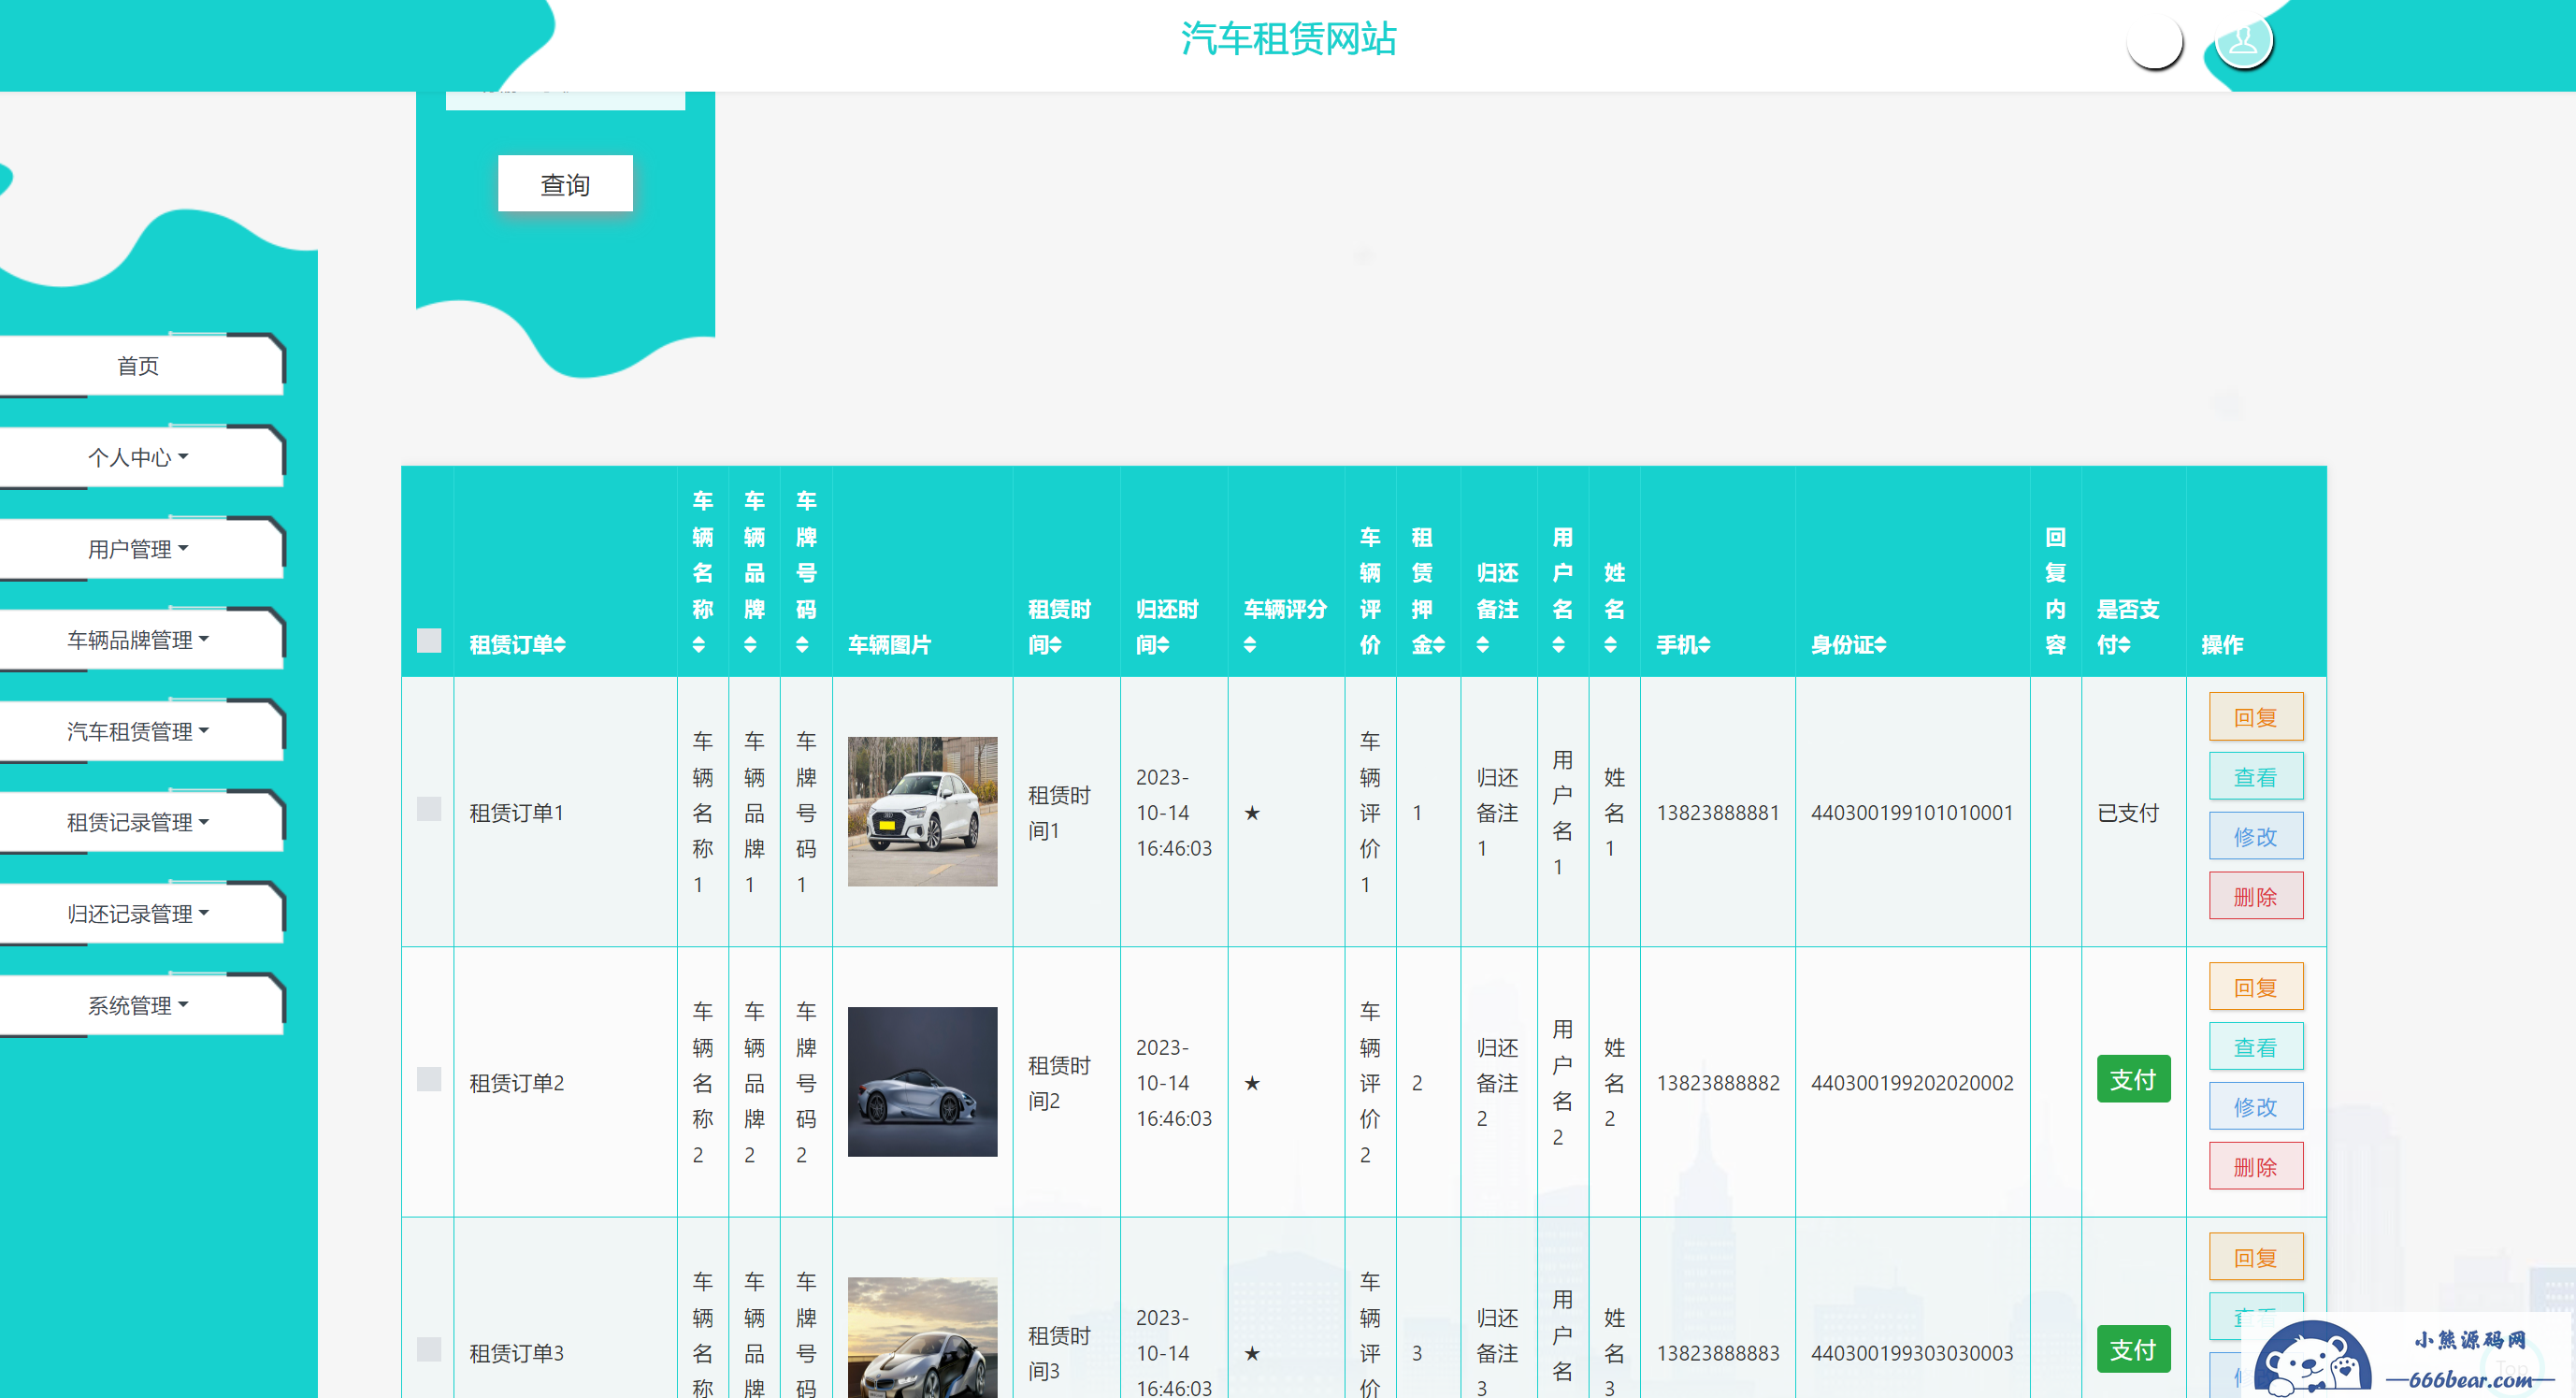Check the checkbox for 租赁订单3
2576x1398 pixels.
coord(429,1349)
